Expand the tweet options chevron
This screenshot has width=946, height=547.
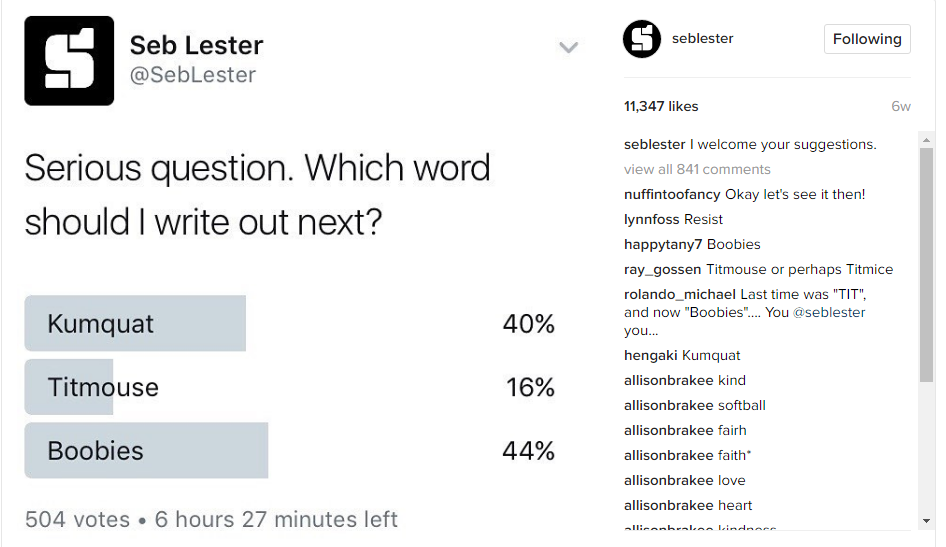[x=568, y=47]
